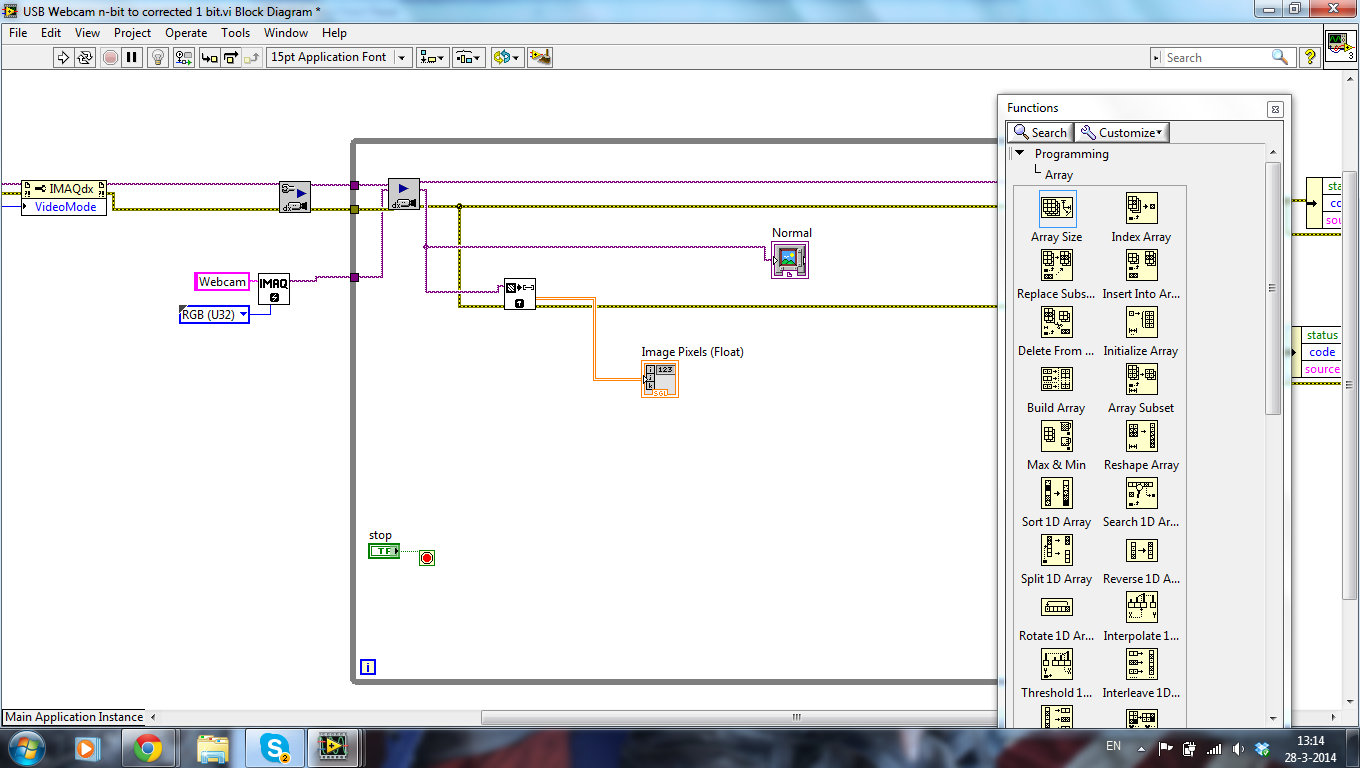Open the File menu
Screen dimensions: 1360x768
(18, 33)
